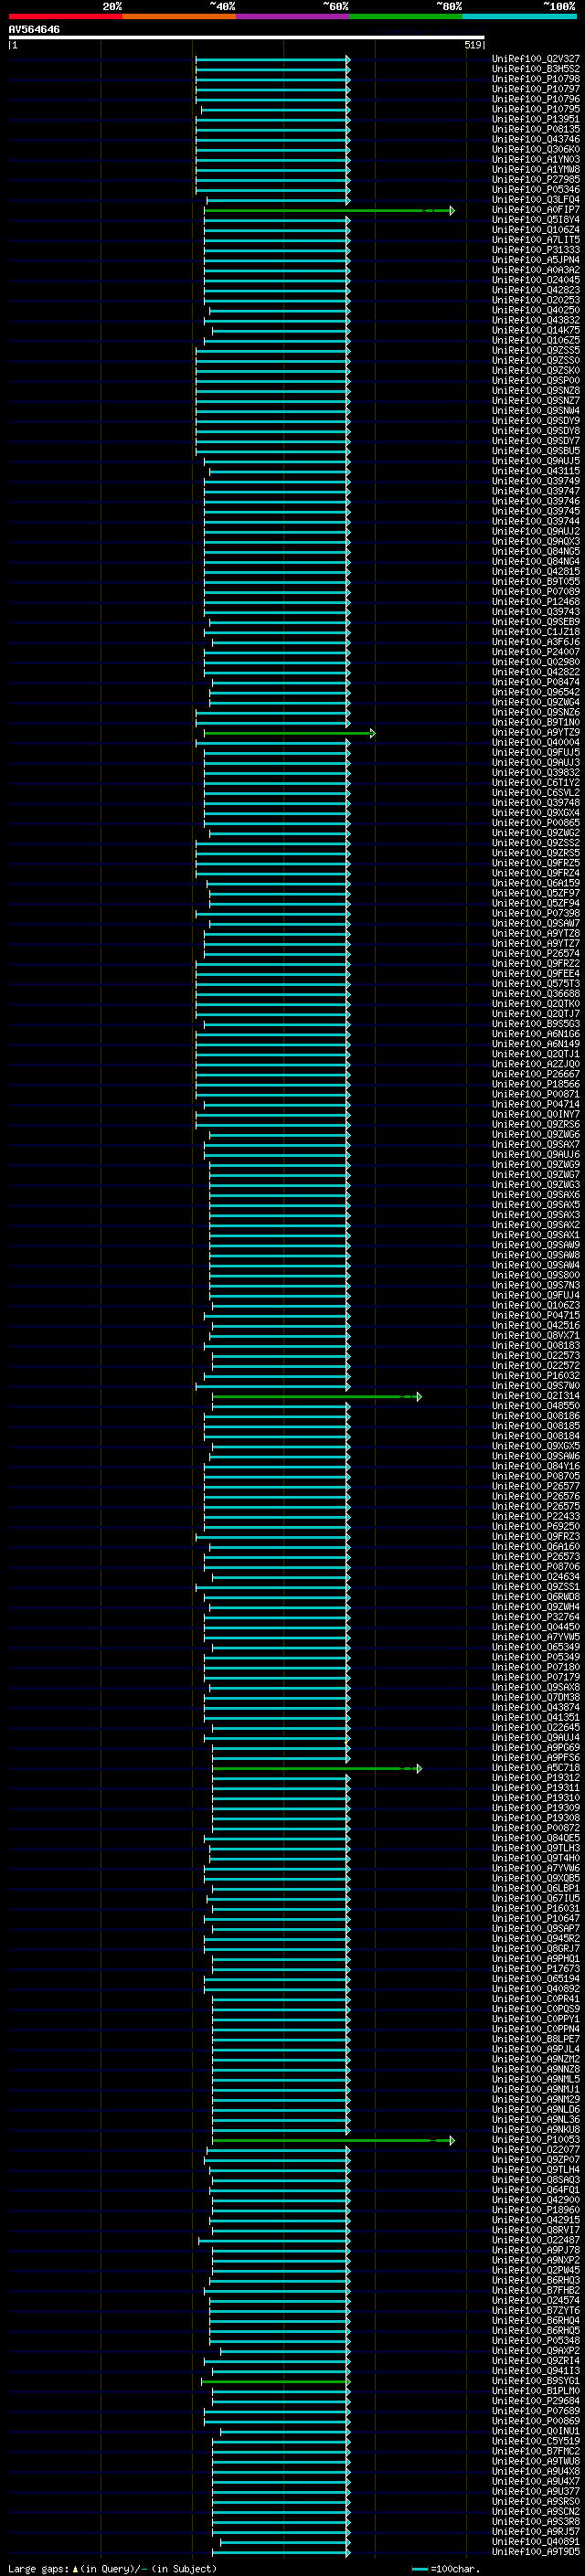Open the UniRef100_A7LIT5 hit label
Screen dimensions: 585x2576
pos(535,240)
